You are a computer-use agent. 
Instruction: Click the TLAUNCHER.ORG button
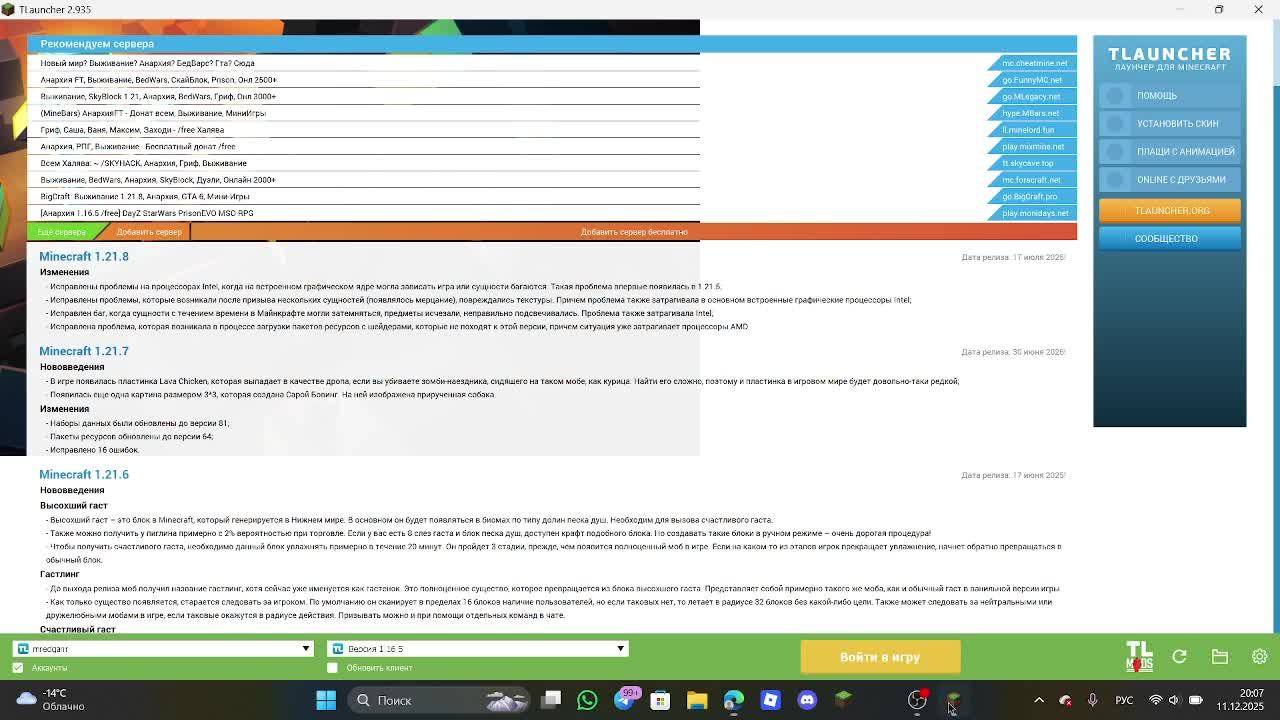pyautogui.click(x=1170, y=211)
